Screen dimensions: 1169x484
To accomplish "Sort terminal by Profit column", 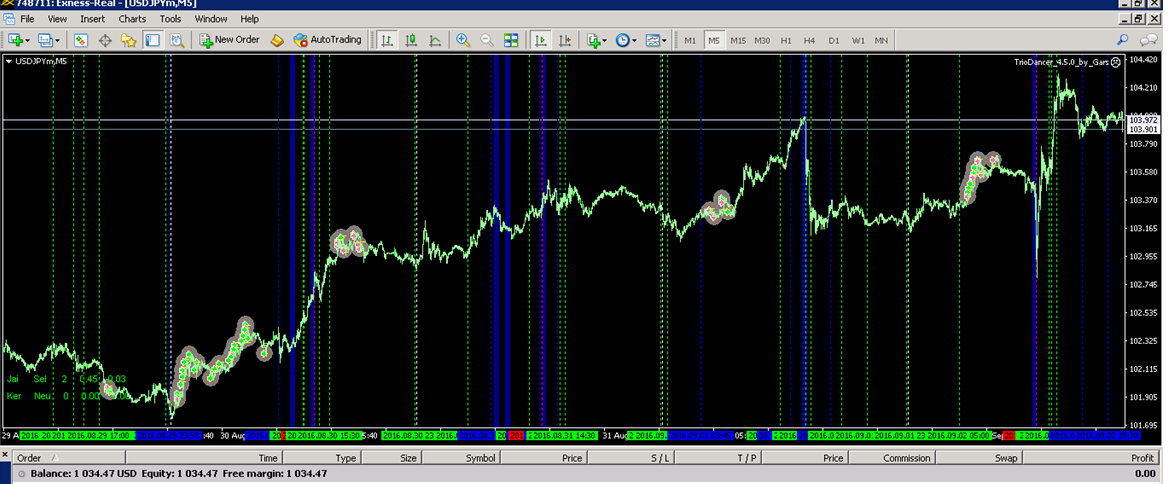I will coord(1090,458).
